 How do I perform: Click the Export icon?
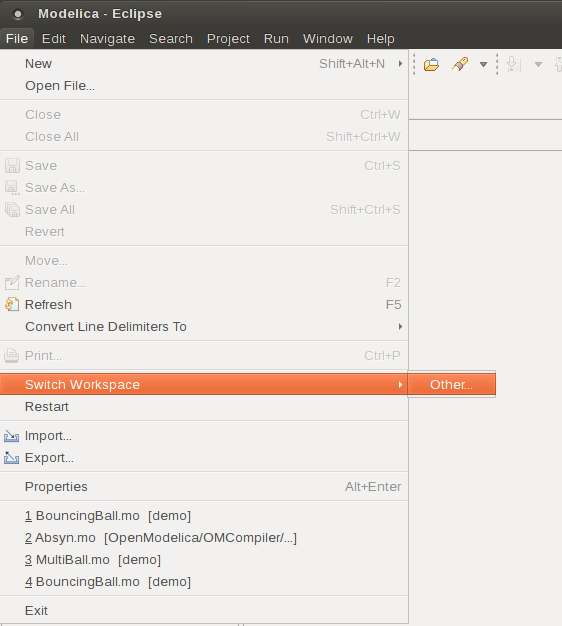click(12, 458)
